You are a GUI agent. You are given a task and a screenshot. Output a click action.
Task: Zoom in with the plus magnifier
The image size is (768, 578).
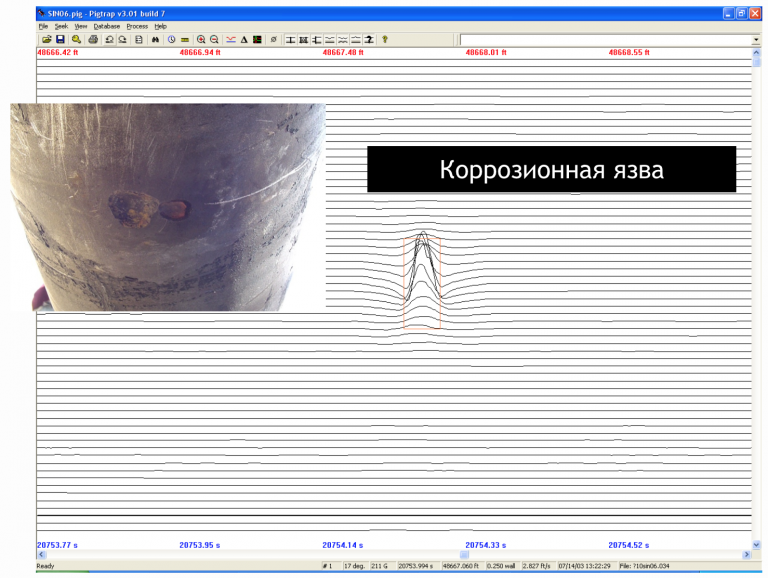201,40
